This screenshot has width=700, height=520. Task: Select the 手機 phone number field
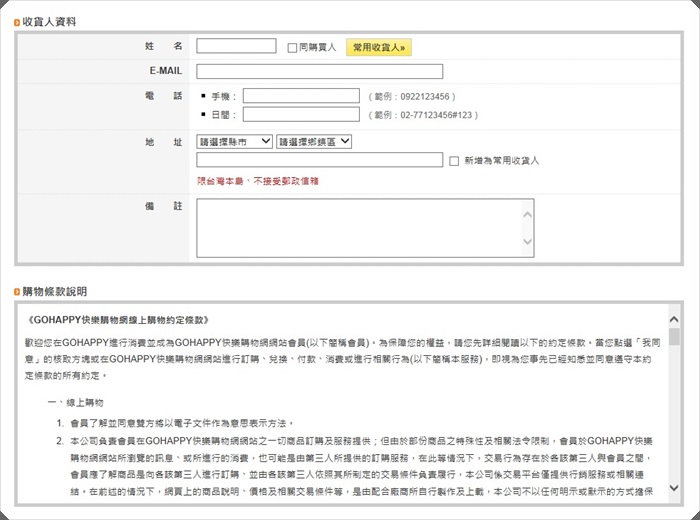300,96
